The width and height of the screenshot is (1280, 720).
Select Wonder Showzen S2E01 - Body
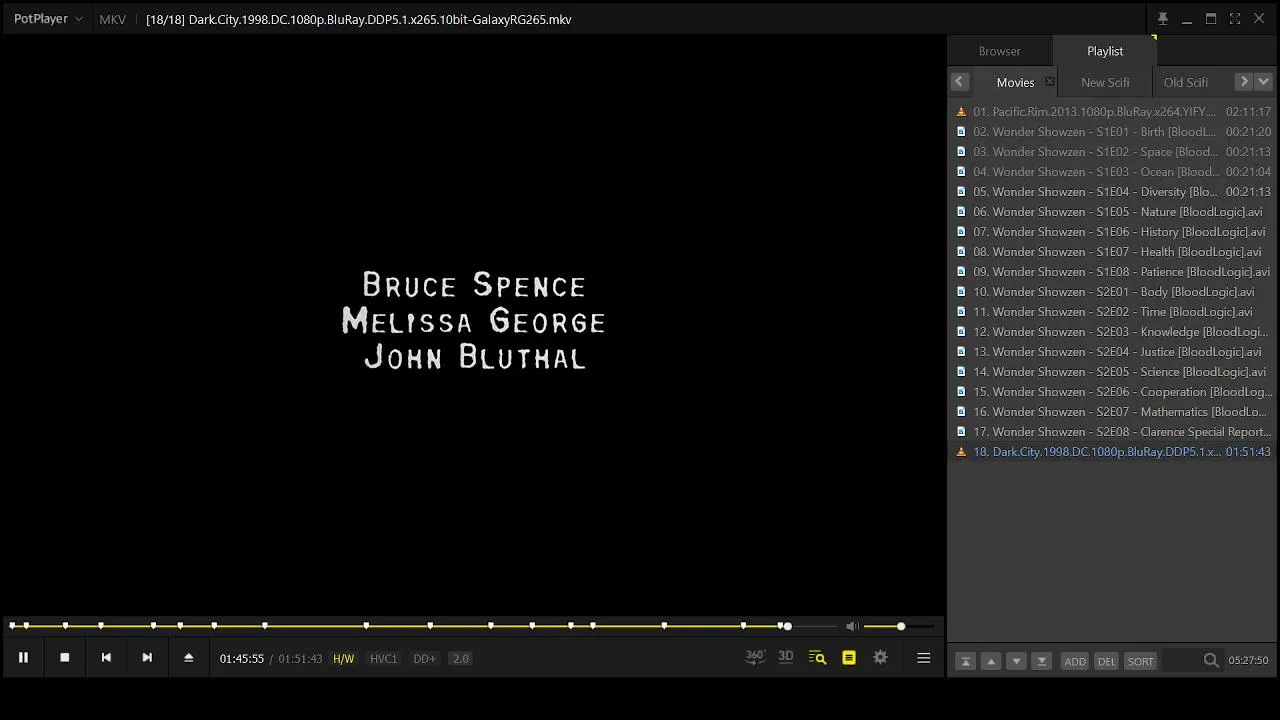tap(1113, 292)
